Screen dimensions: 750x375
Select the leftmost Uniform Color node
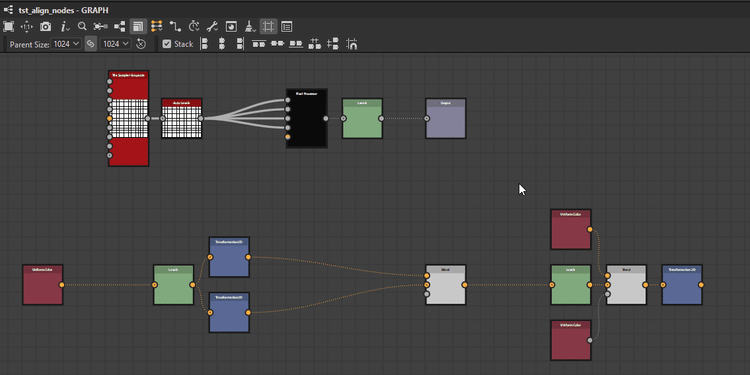pos(43,285)
